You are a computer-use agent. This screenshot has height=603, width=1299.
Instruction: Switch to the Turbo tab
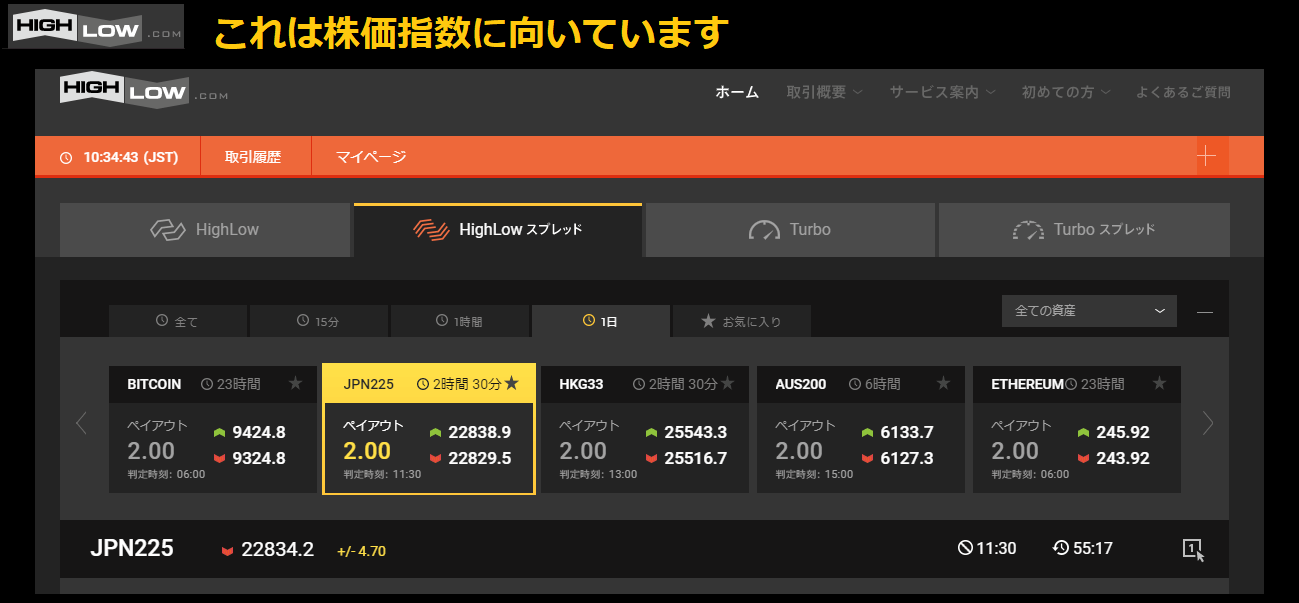pos(790,230)
